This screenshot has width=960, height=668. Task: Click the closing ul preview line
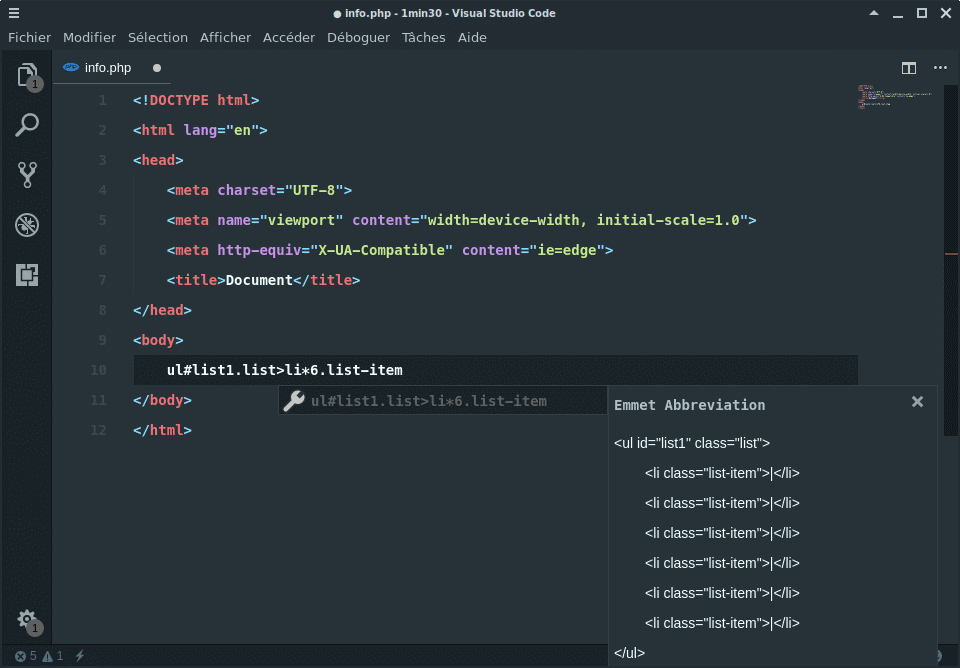[x=629, y=653]
